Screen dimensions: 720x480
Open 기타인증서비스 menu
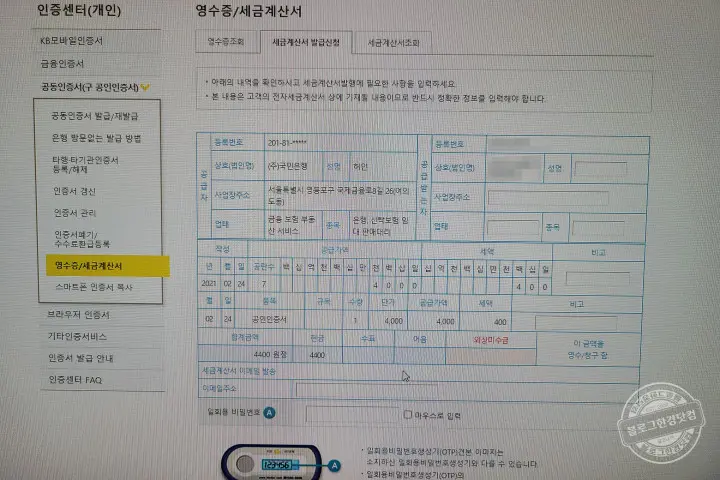[x=77, y=336]
